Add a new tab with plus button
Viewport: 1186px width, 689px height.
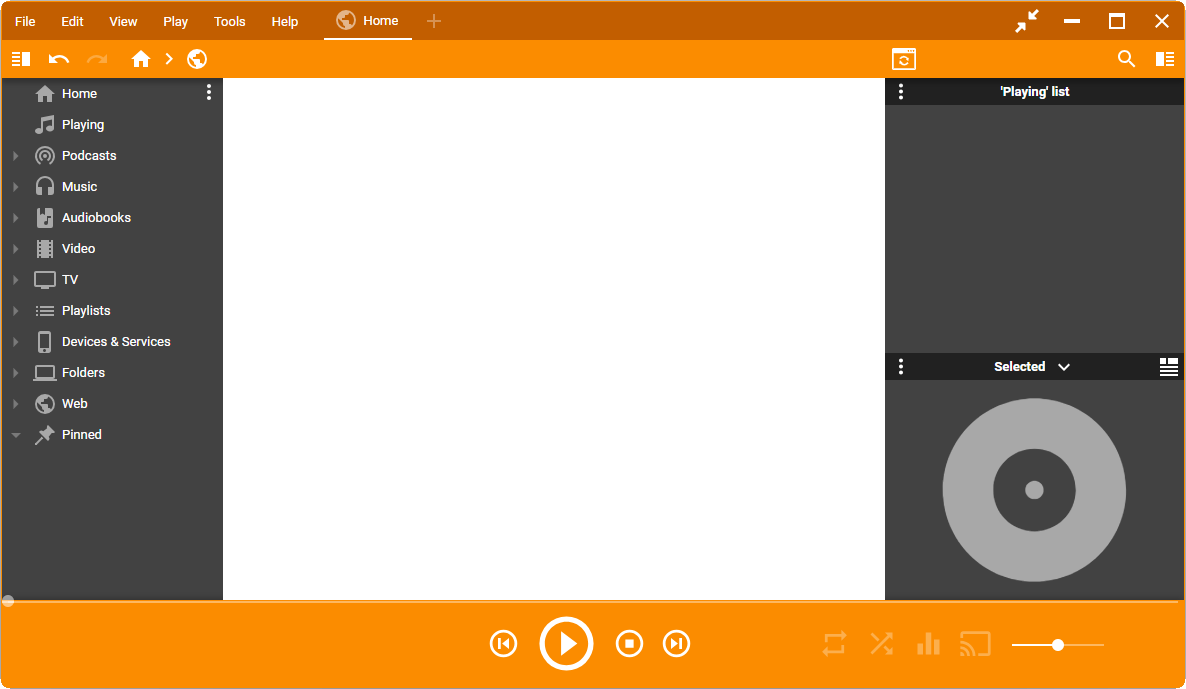[x=433, y=21]
